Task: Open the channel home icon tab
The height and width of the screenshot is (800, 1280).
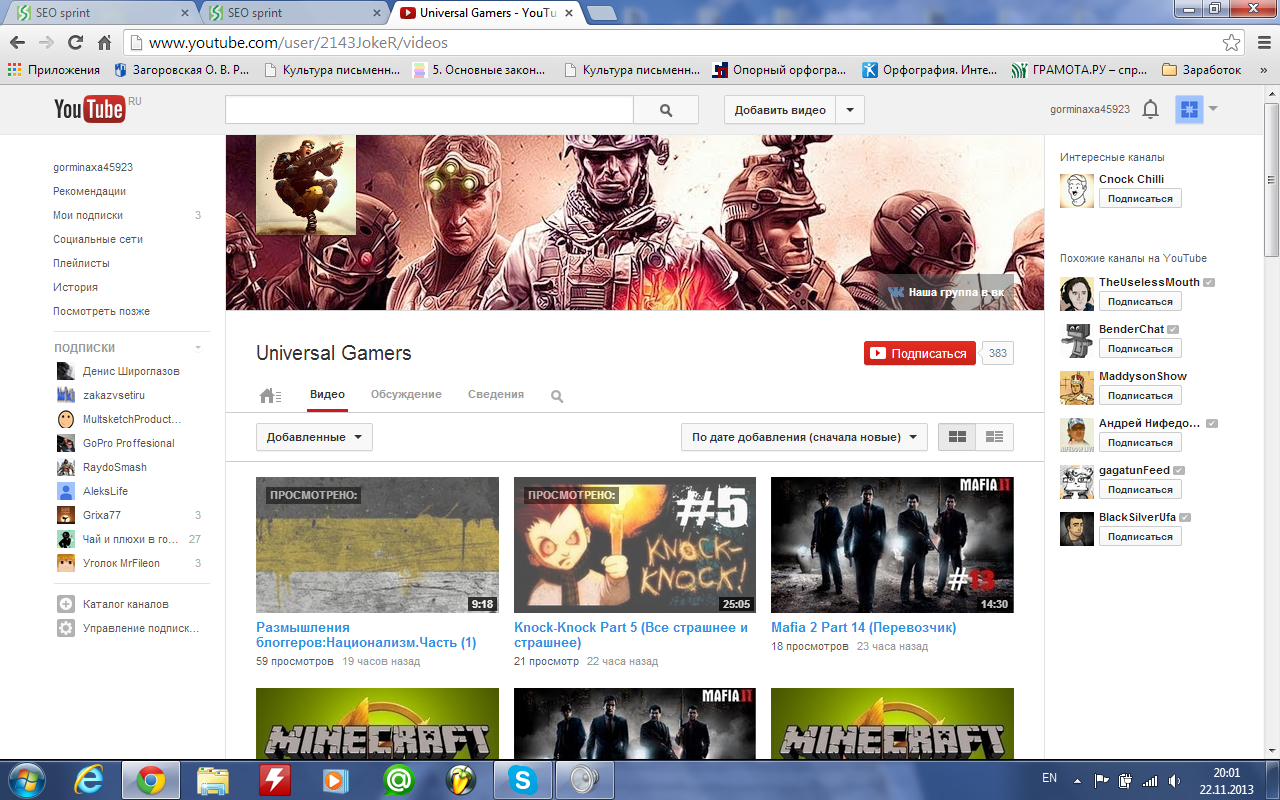Action: pyautogui.click(x=269, y=396)
